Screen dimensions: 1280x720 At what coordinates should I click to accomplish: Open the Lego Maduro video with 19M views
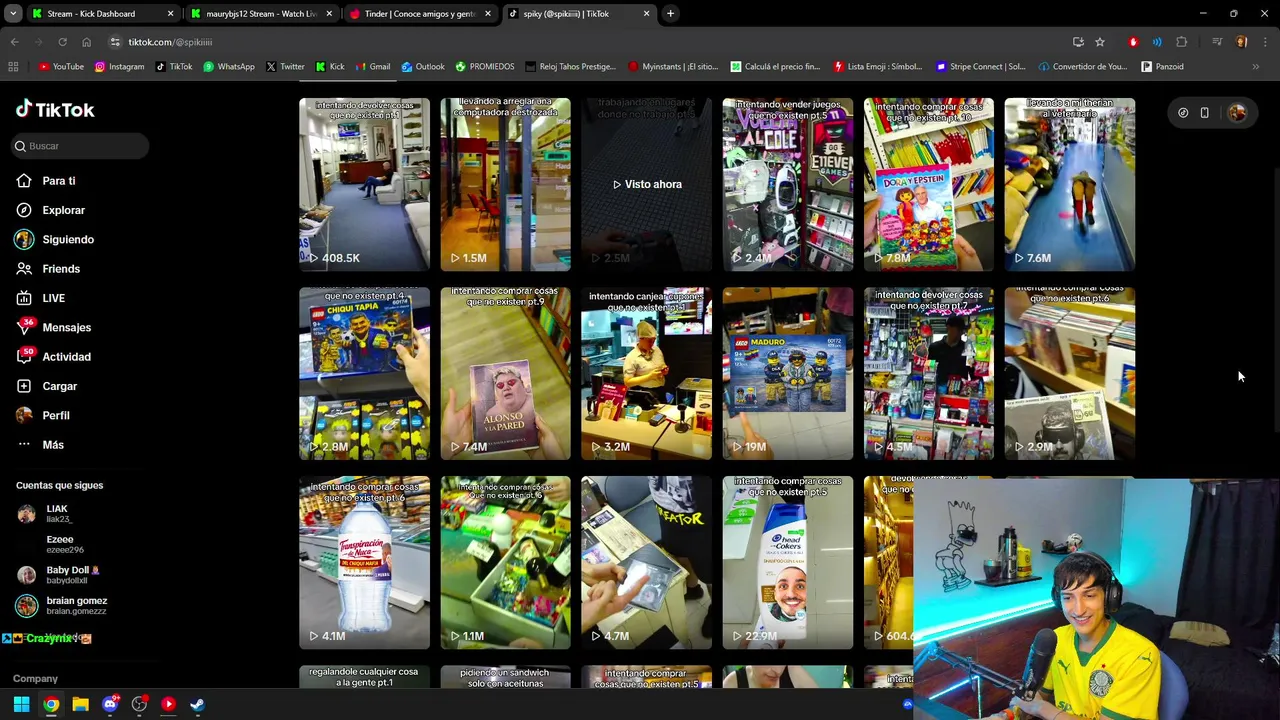pyautogui.click(x=787, y=374)
